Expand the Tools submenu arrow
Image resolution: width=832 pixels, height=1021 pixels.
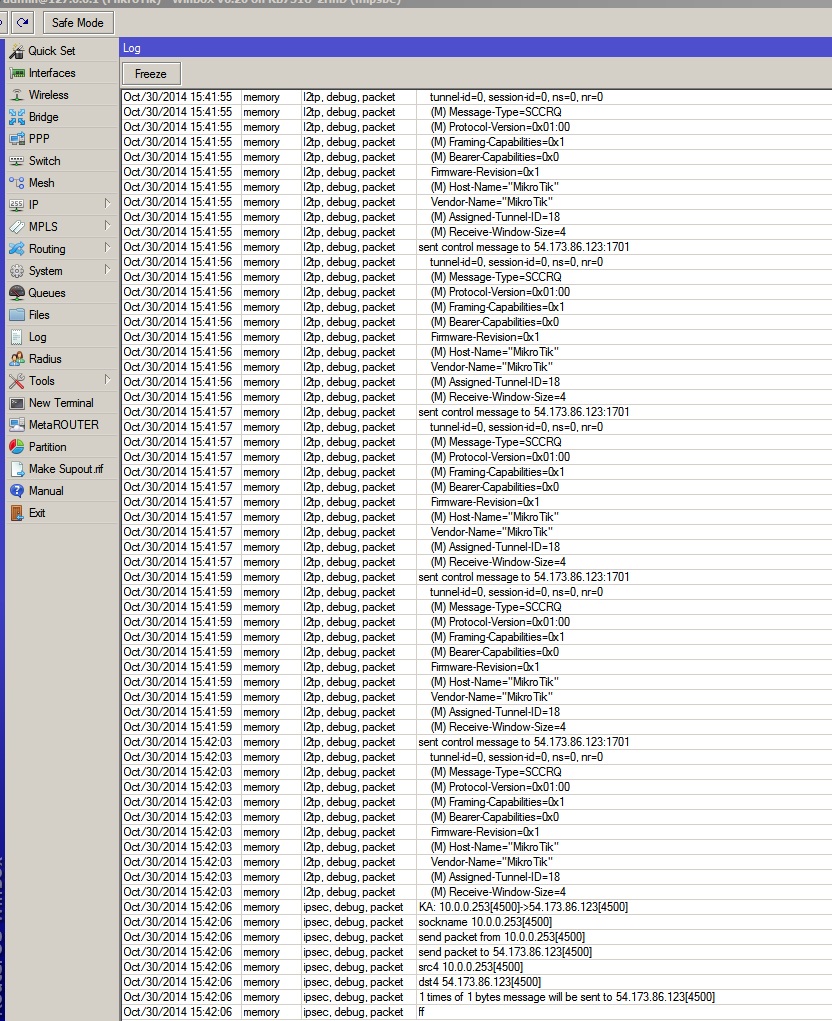pos(107,380)
